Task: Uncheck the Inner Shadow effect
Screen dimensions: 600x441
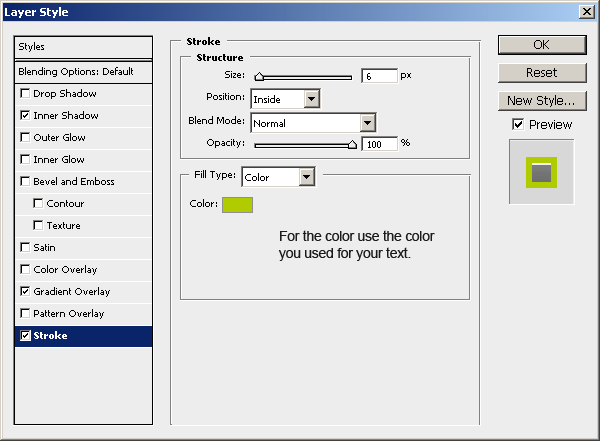Action: coord(25,115)
